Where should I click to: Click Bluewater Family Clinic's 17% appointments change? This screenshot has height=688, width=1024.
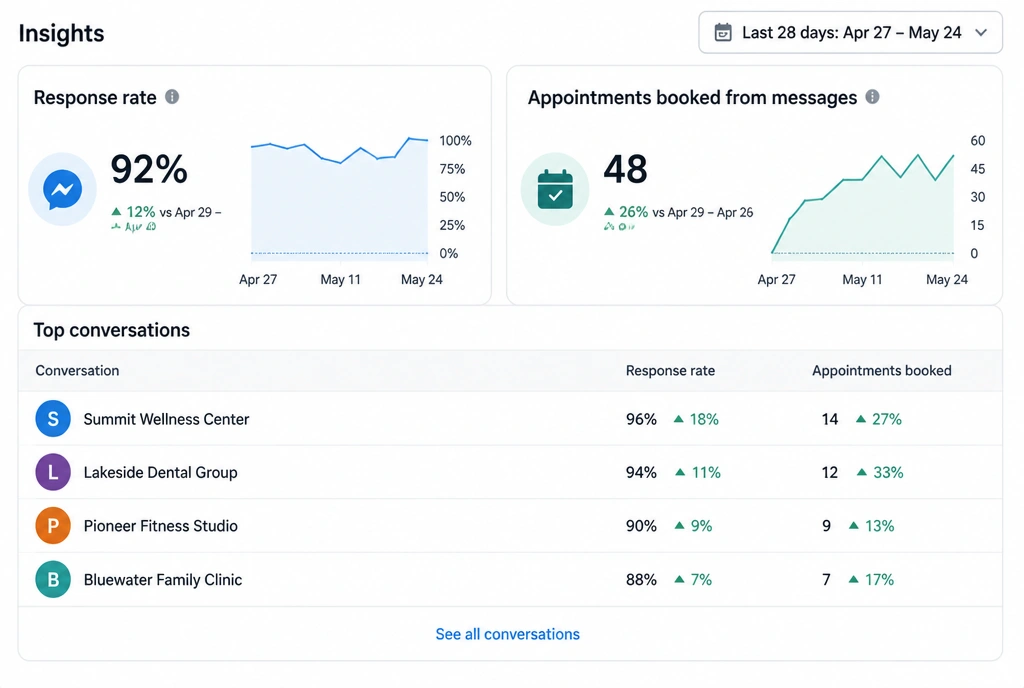(x=871, y=580)
